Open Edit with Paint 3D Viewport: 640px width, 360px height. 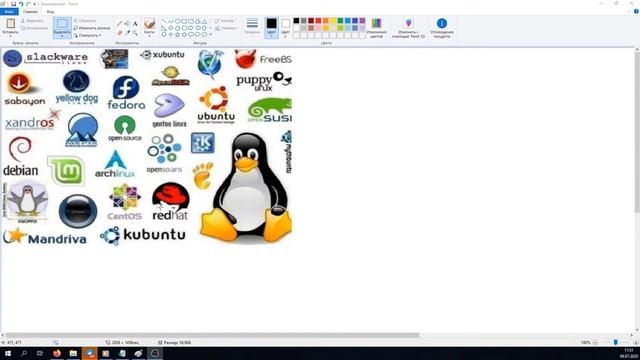[x=409, y=28]
